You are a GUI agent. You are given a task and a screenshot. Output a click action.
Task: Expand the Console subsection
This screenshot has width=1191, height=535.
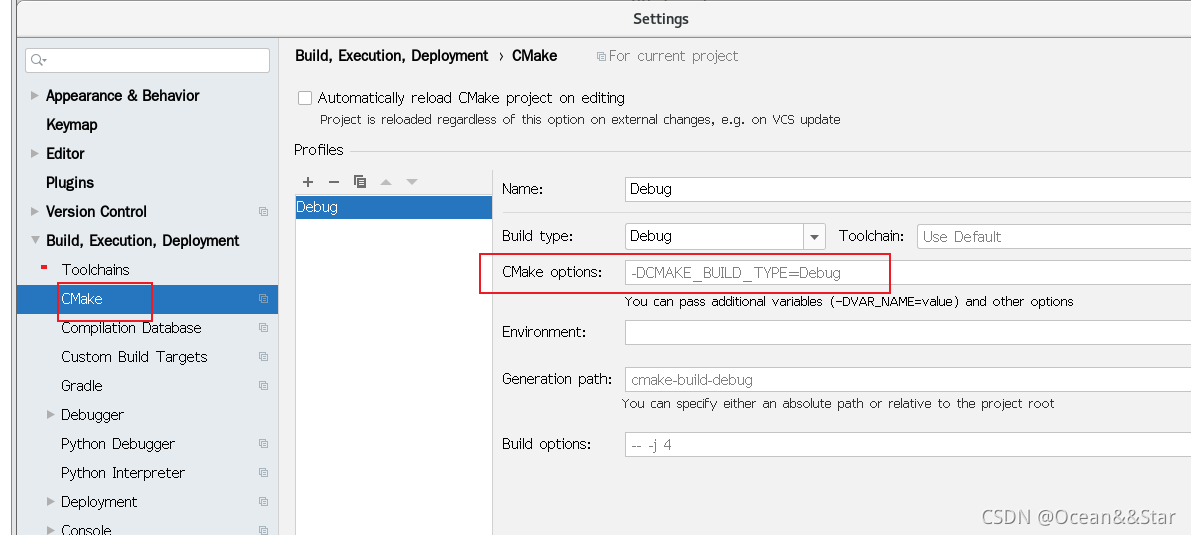click(51, 530)
